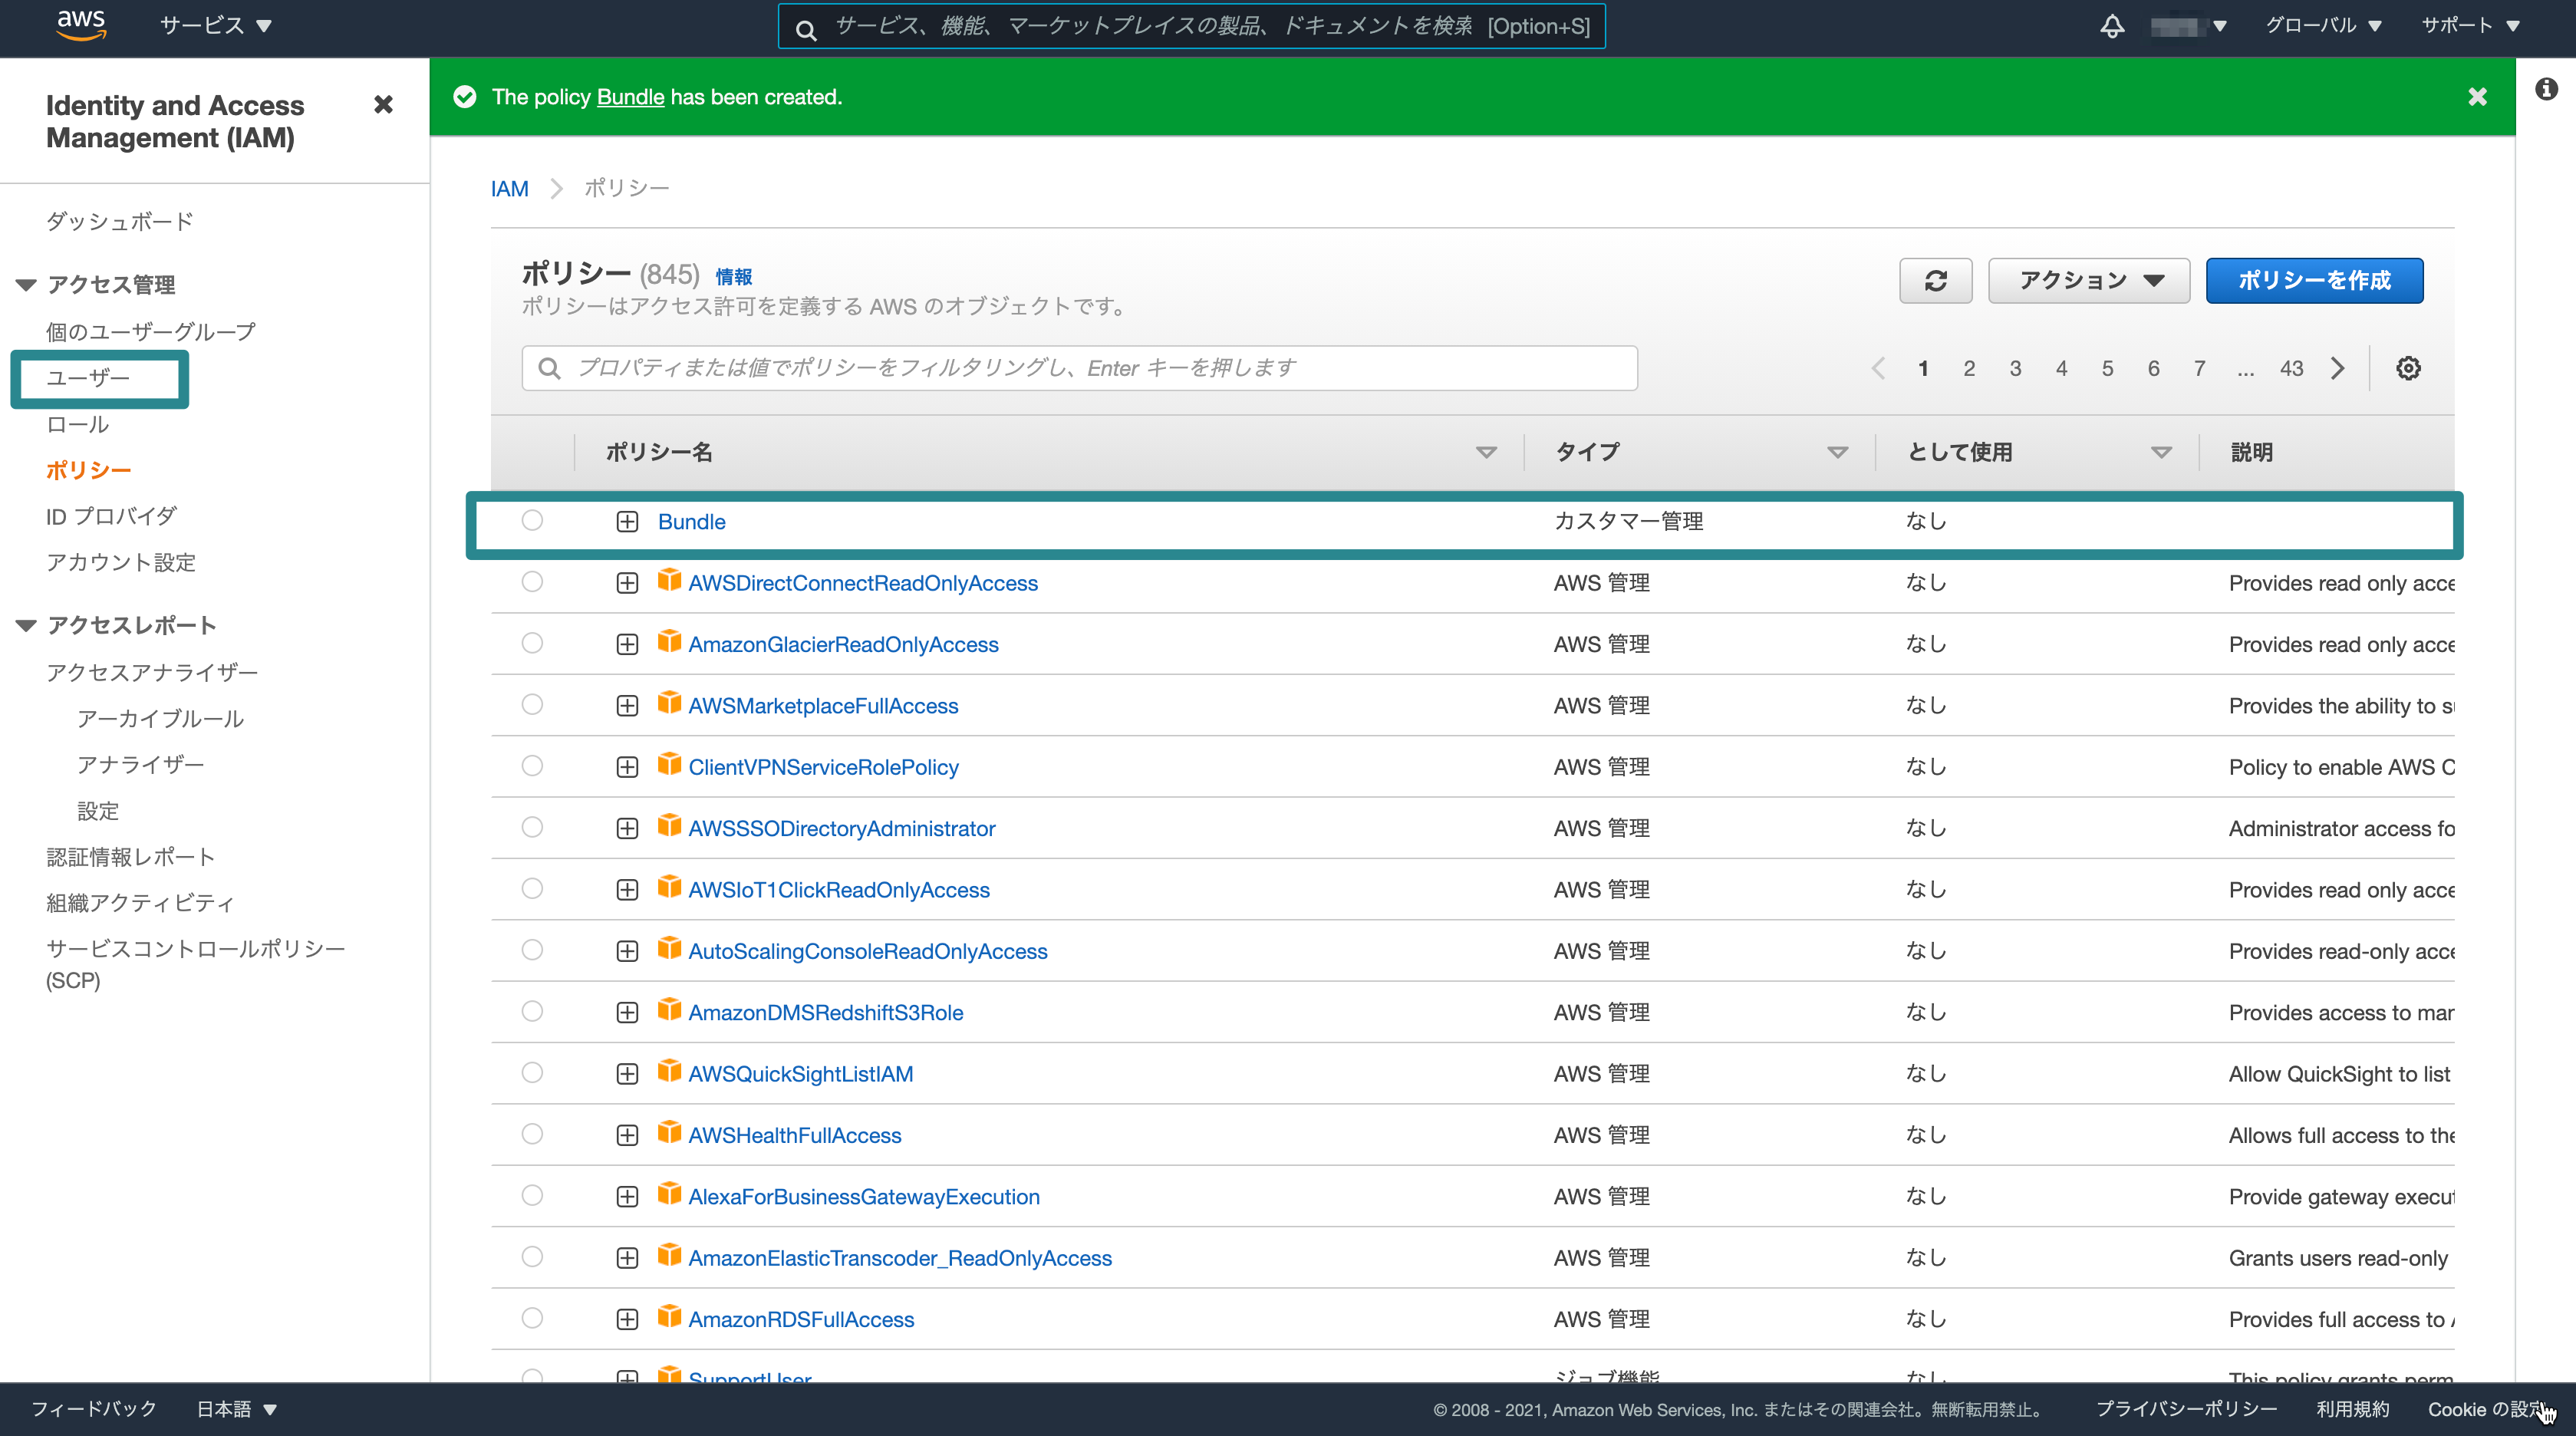Image resolution: width=2576 pixels, height=1436 pixels.
Task: Open the info panel icon at right
Action: coord(2546,89)
